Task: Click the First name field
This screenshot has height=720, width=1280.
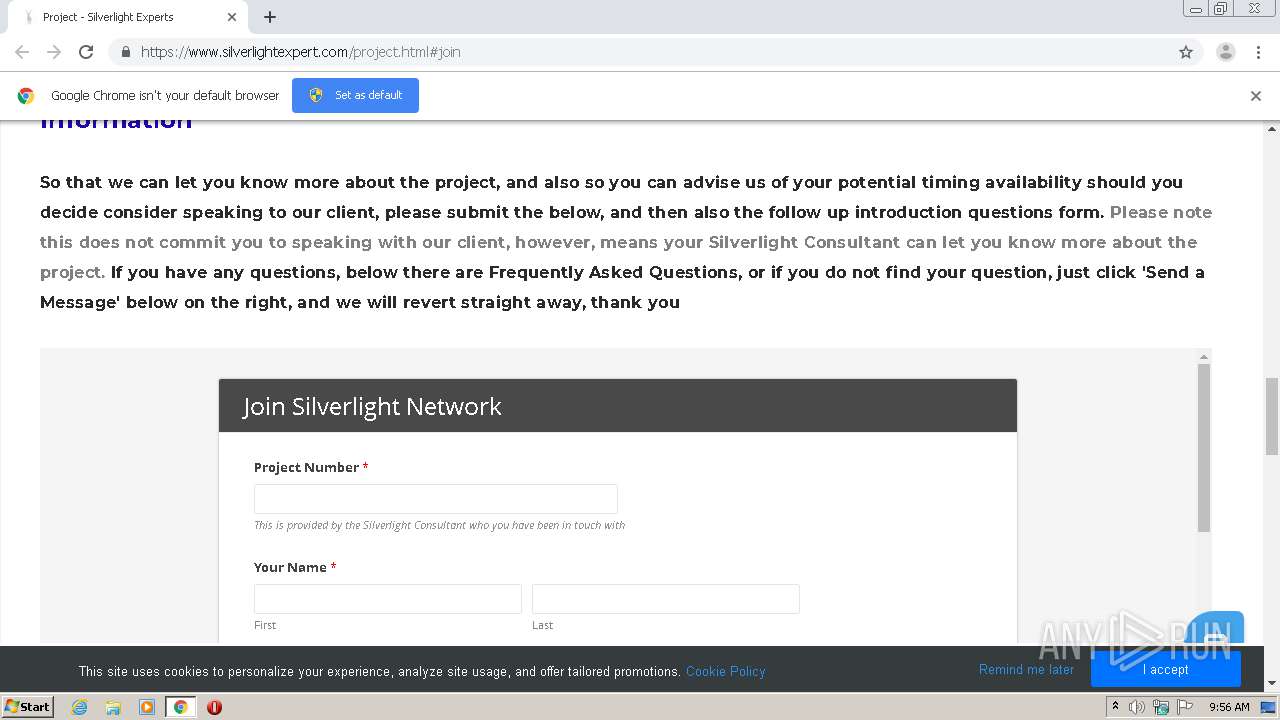Action: [388, 599]
